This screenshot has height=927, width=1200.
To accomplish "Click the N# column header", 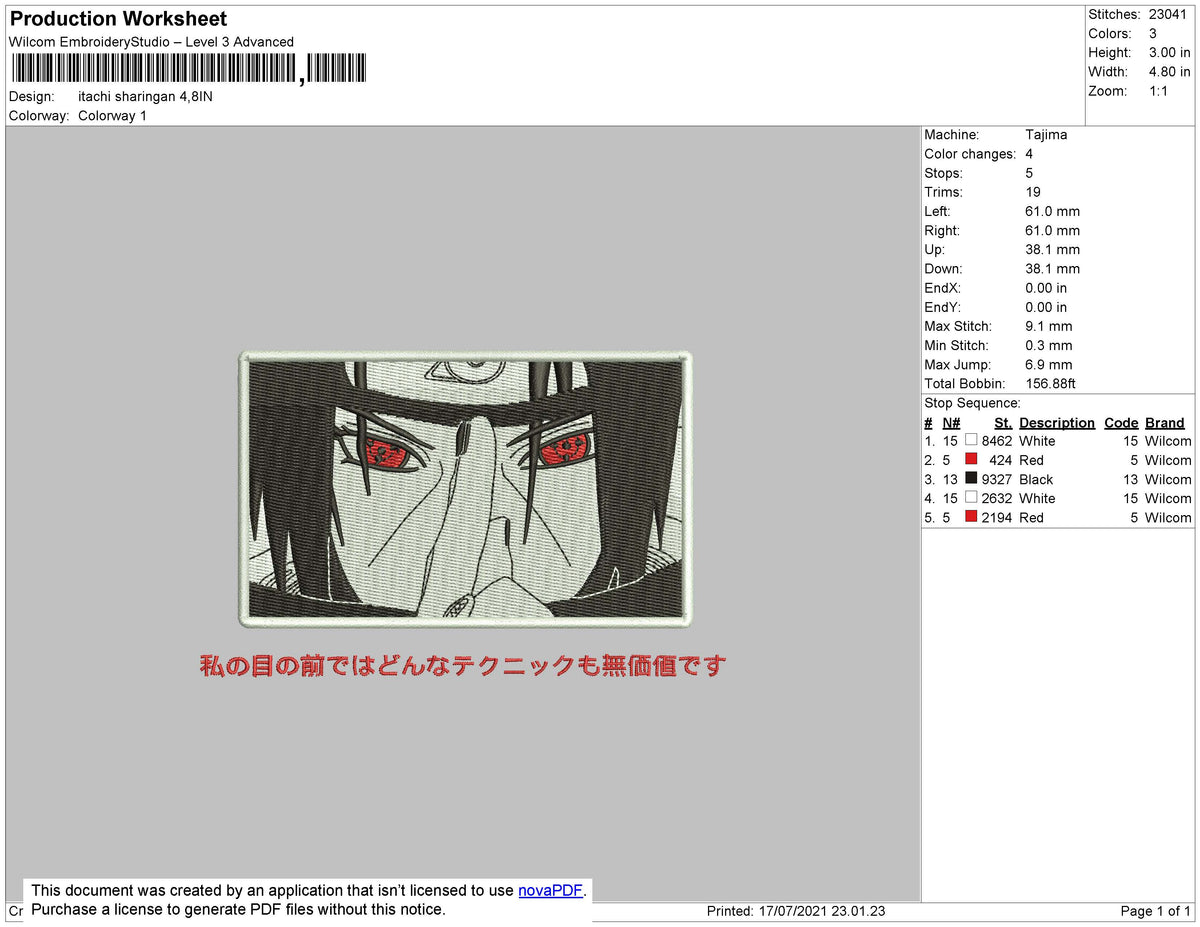I will point(950,422).
